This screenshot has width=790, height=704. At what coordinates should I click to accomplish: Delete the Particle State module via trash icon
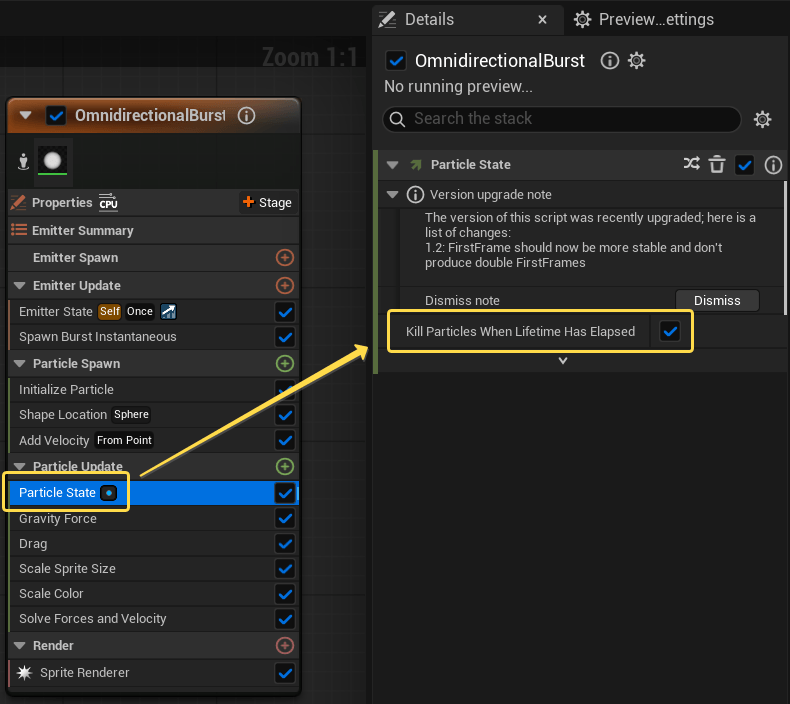[717, 164]
